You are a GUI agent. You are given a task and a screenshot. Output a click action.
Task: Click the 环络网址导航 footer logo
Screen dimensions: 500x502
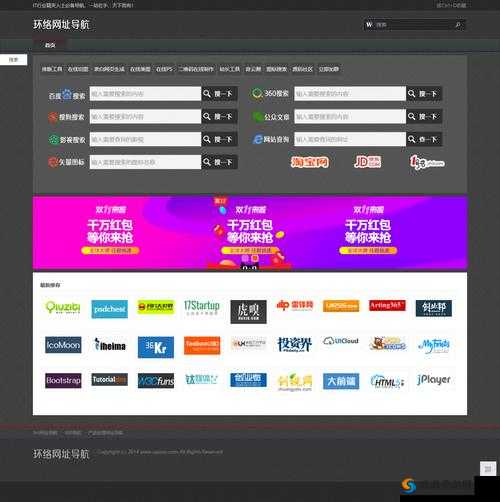pyautogui.click(x=61, y=454)
